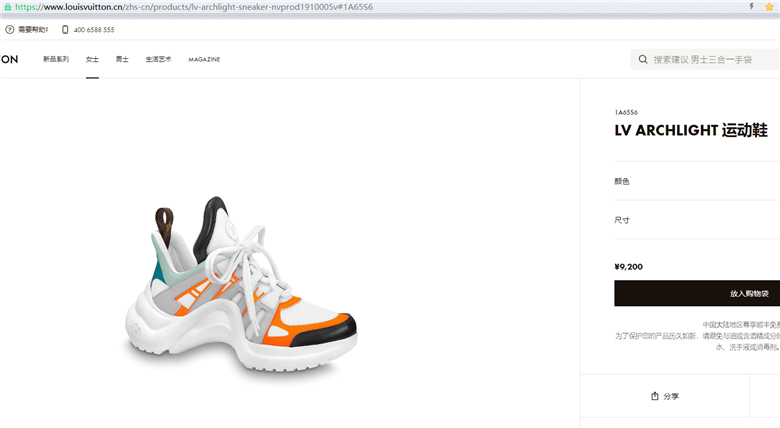
Task: Click the green padlock icon in address bar
Action: pos(7,7)
